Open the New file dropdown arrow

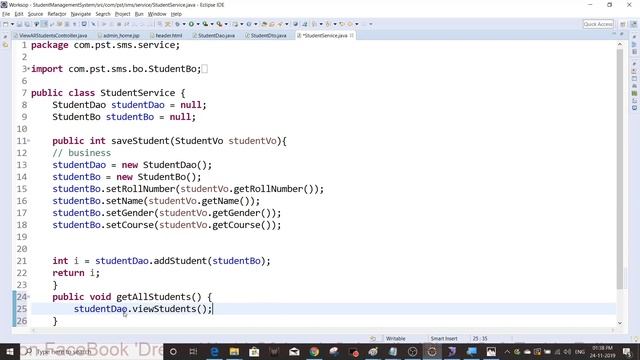click(x=12, y=24)
